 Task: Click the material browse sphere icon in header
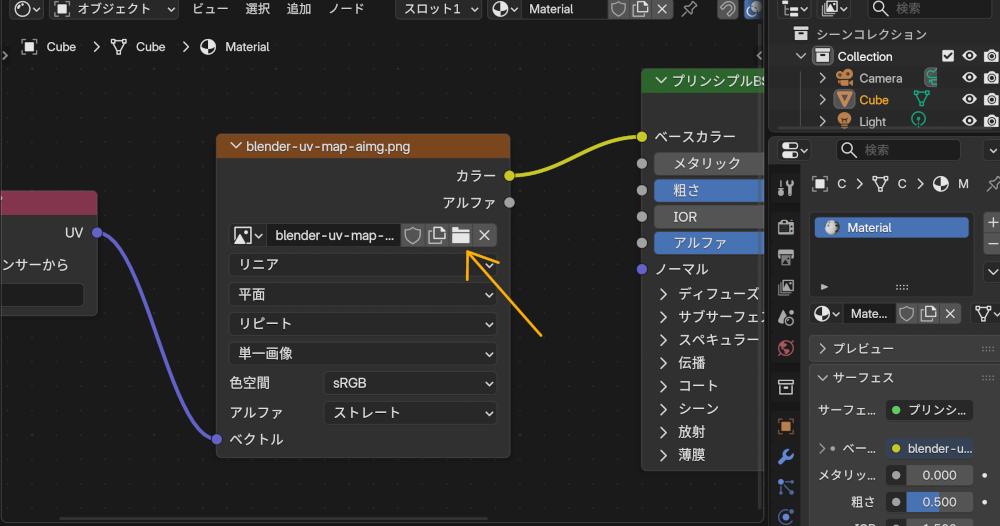pos(504,9)
